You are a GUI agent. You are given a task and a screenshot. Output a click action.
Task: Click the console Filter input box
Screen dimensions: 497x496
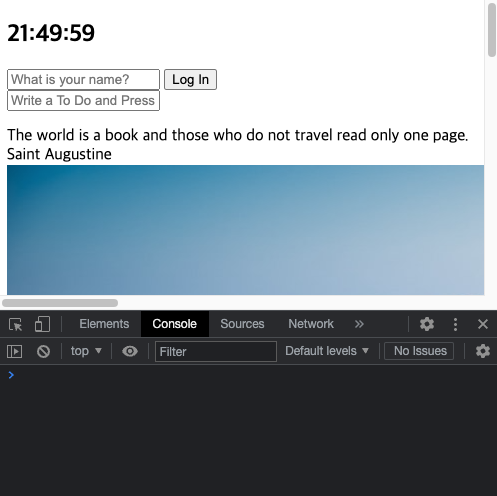coord(216,351)
